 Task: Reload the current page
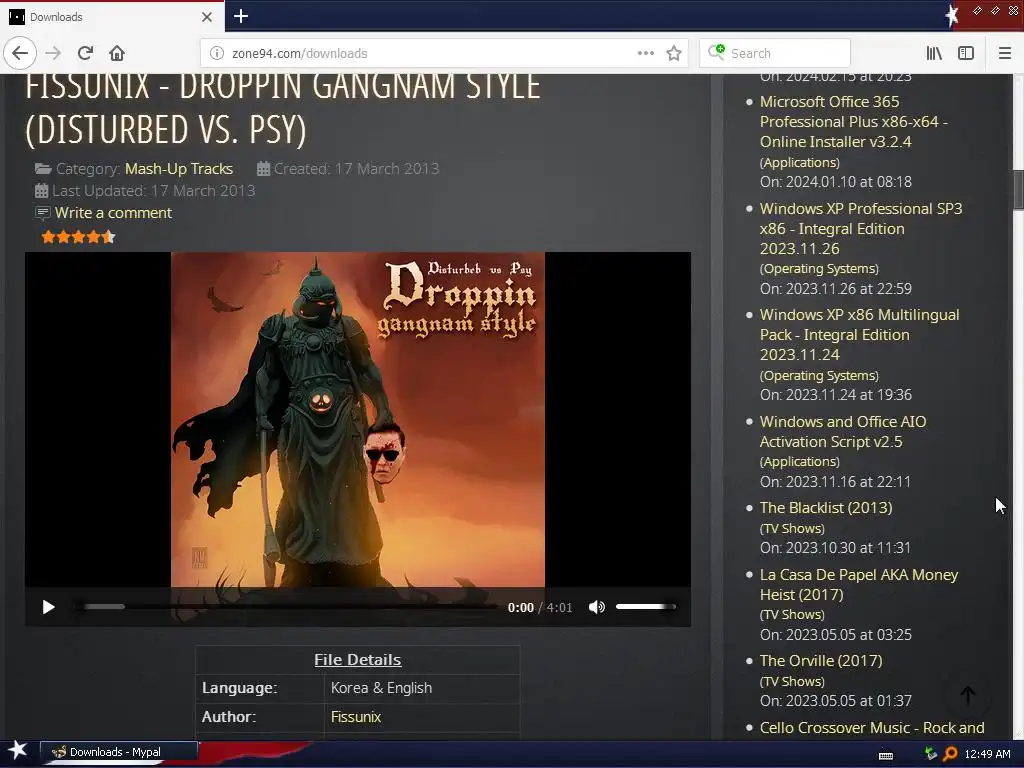pos(85,53)
